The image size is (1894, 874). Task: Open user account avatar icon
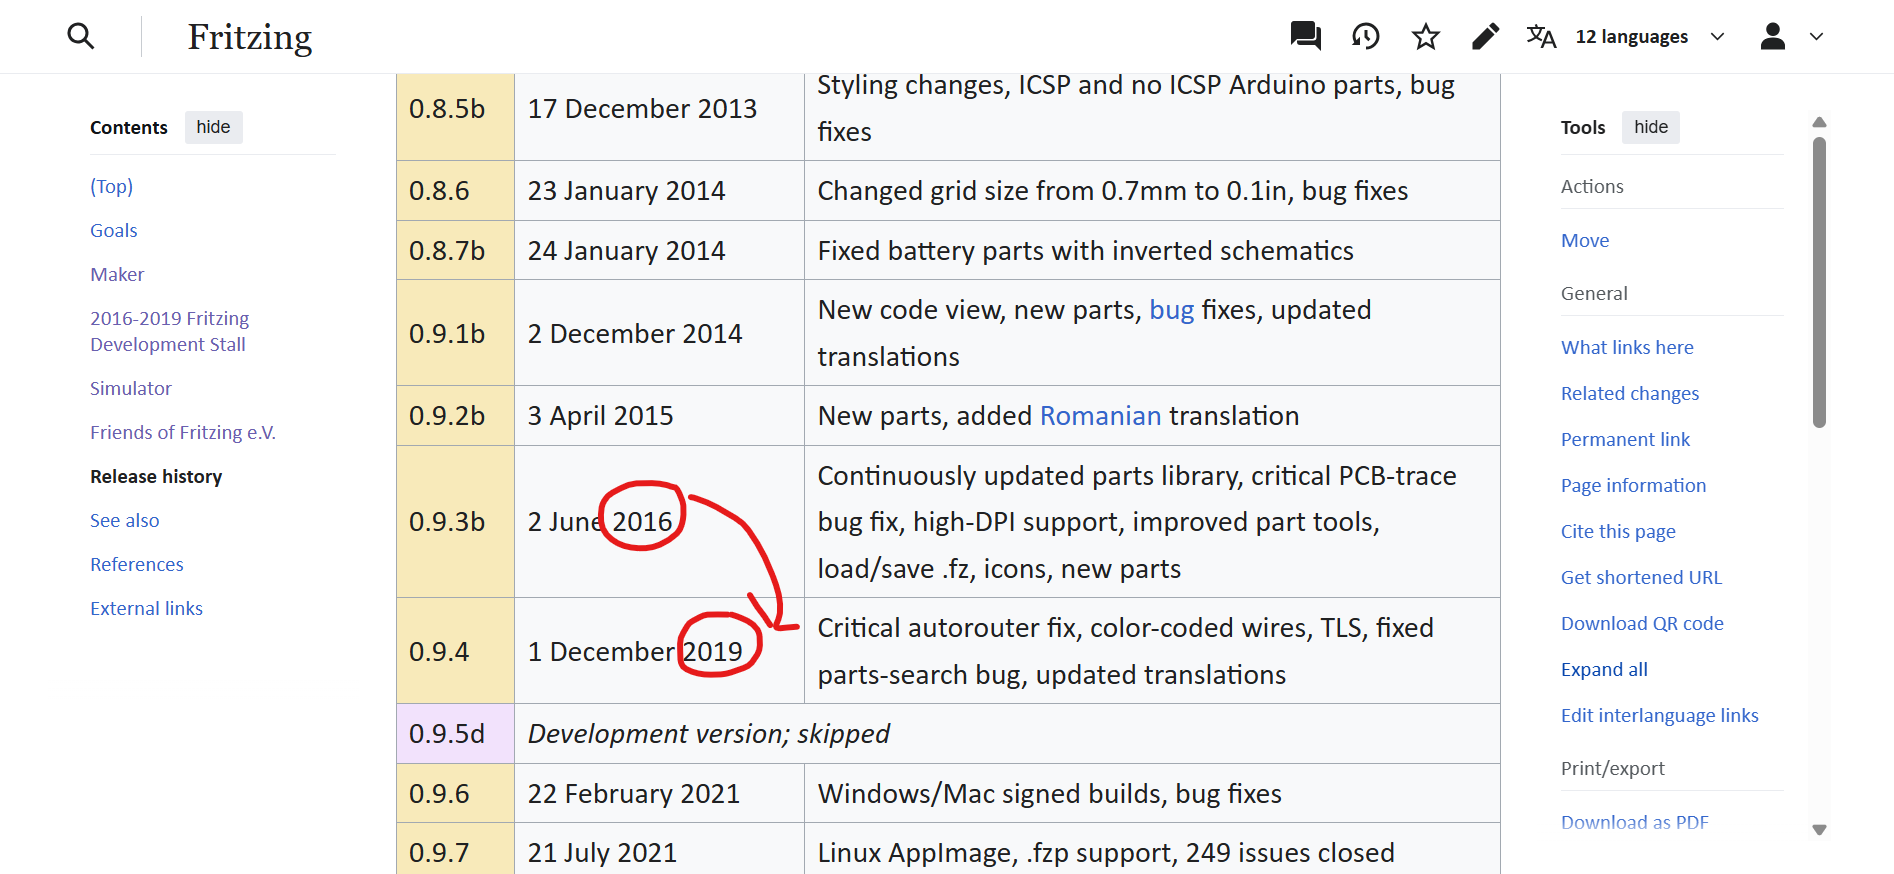[x=1772, y=37]
